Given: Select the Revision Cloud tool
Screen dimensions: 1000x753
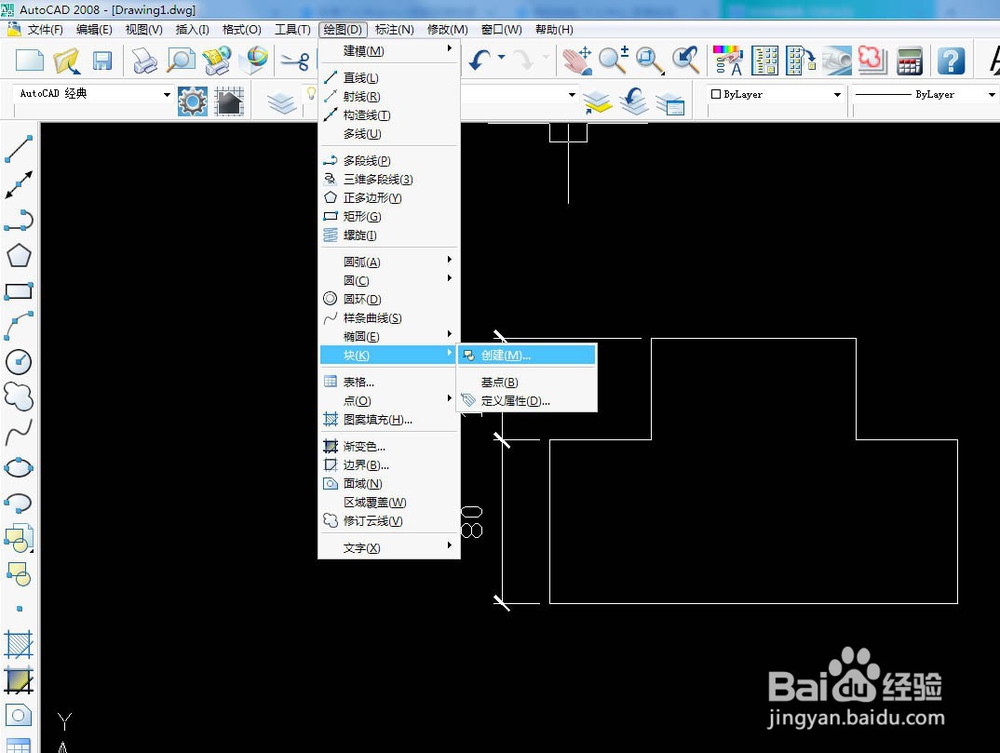Looking at the screenshot, I should (x=18, y=396).
